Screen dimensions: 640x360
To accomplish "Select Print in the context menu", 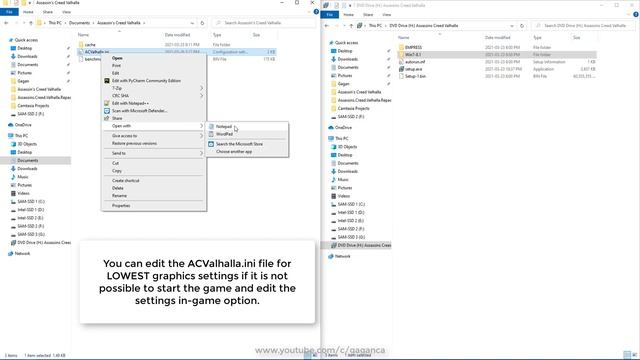I will tap(116, 66).
